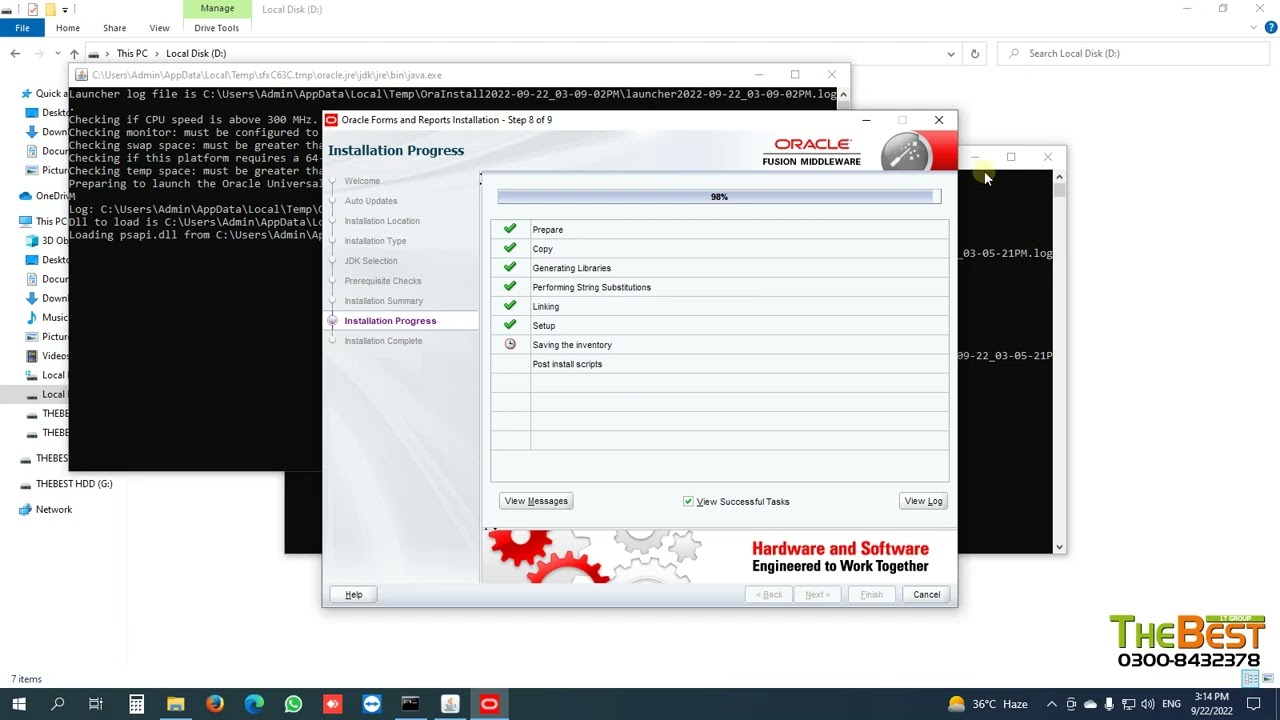Open the 36°C Haze weather widget
The image size is (1280, 720).
pos(990,704)
